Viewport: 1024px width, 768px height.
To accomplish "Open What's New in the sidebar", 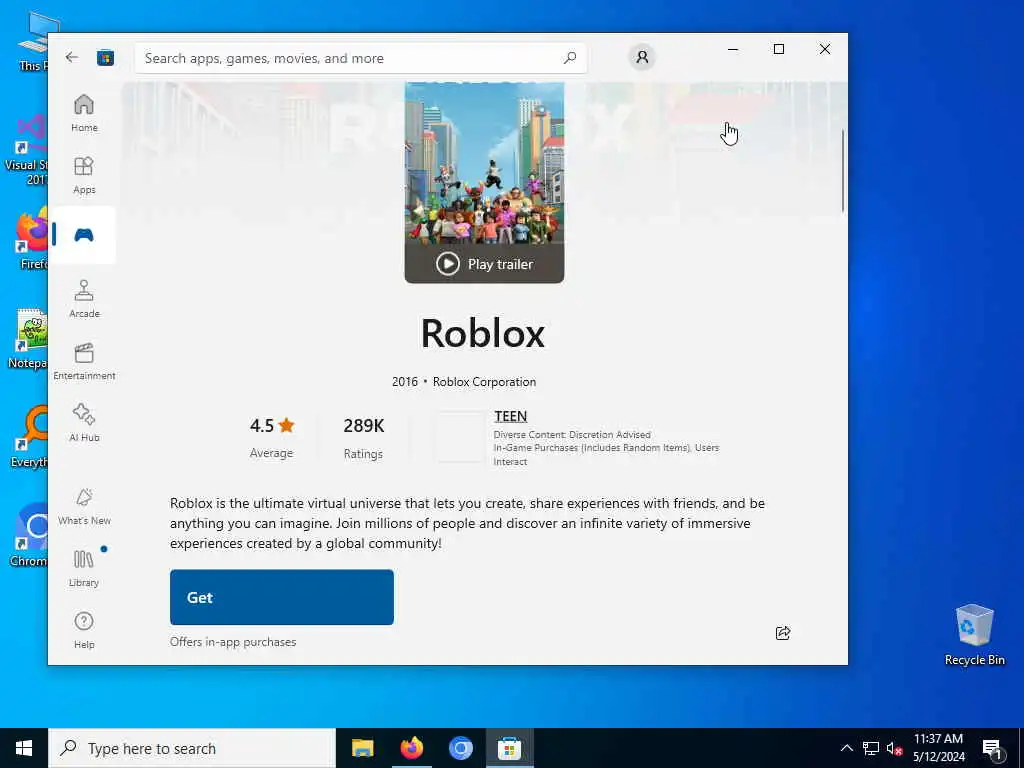I will tap(84, 506).
